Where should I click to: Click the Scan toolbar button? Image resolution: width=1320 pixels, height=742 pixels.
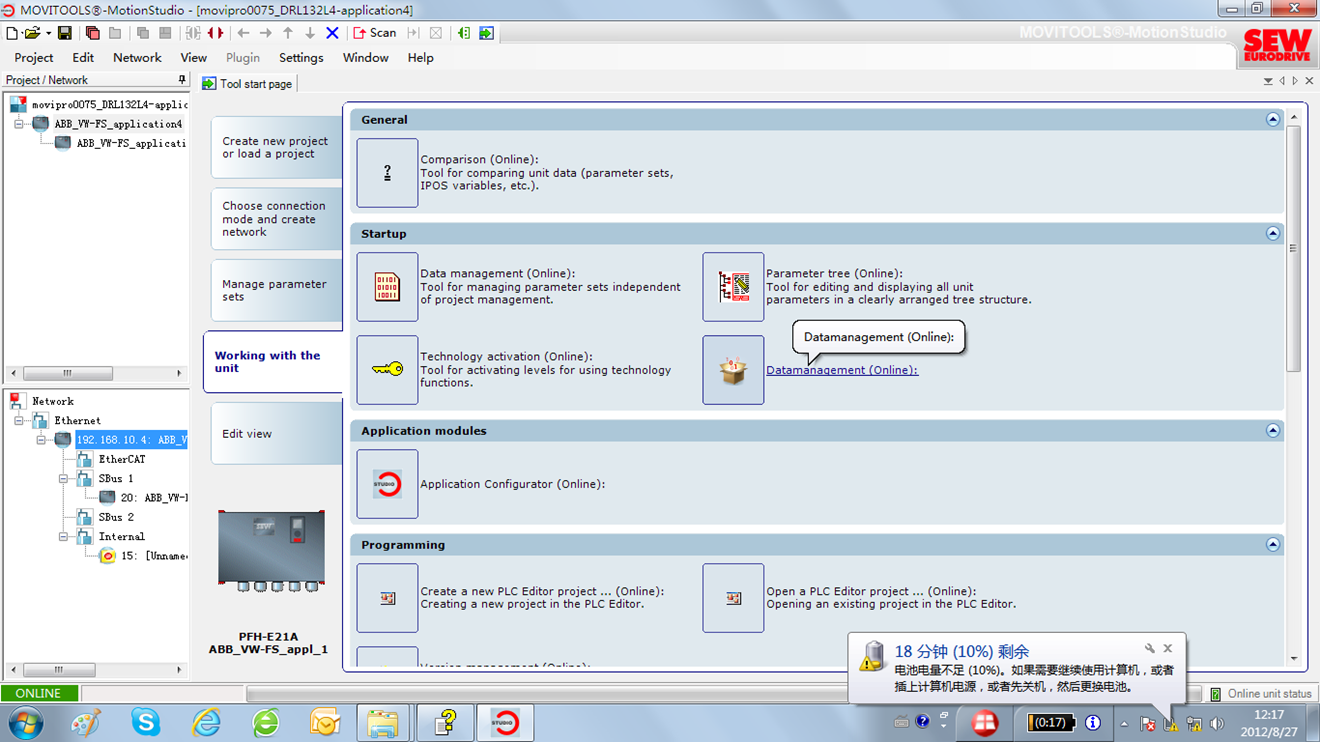[x=375, y=33]
